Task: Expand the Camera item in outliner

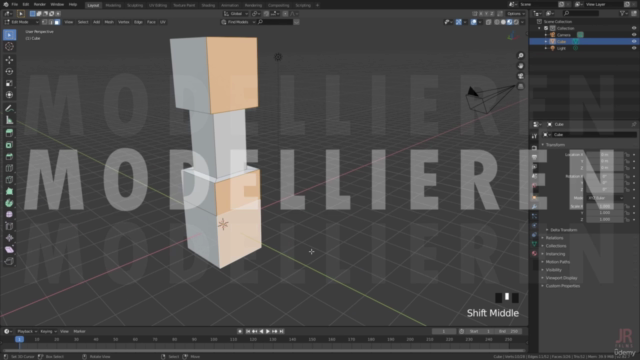Action: (x=546, y=35)
